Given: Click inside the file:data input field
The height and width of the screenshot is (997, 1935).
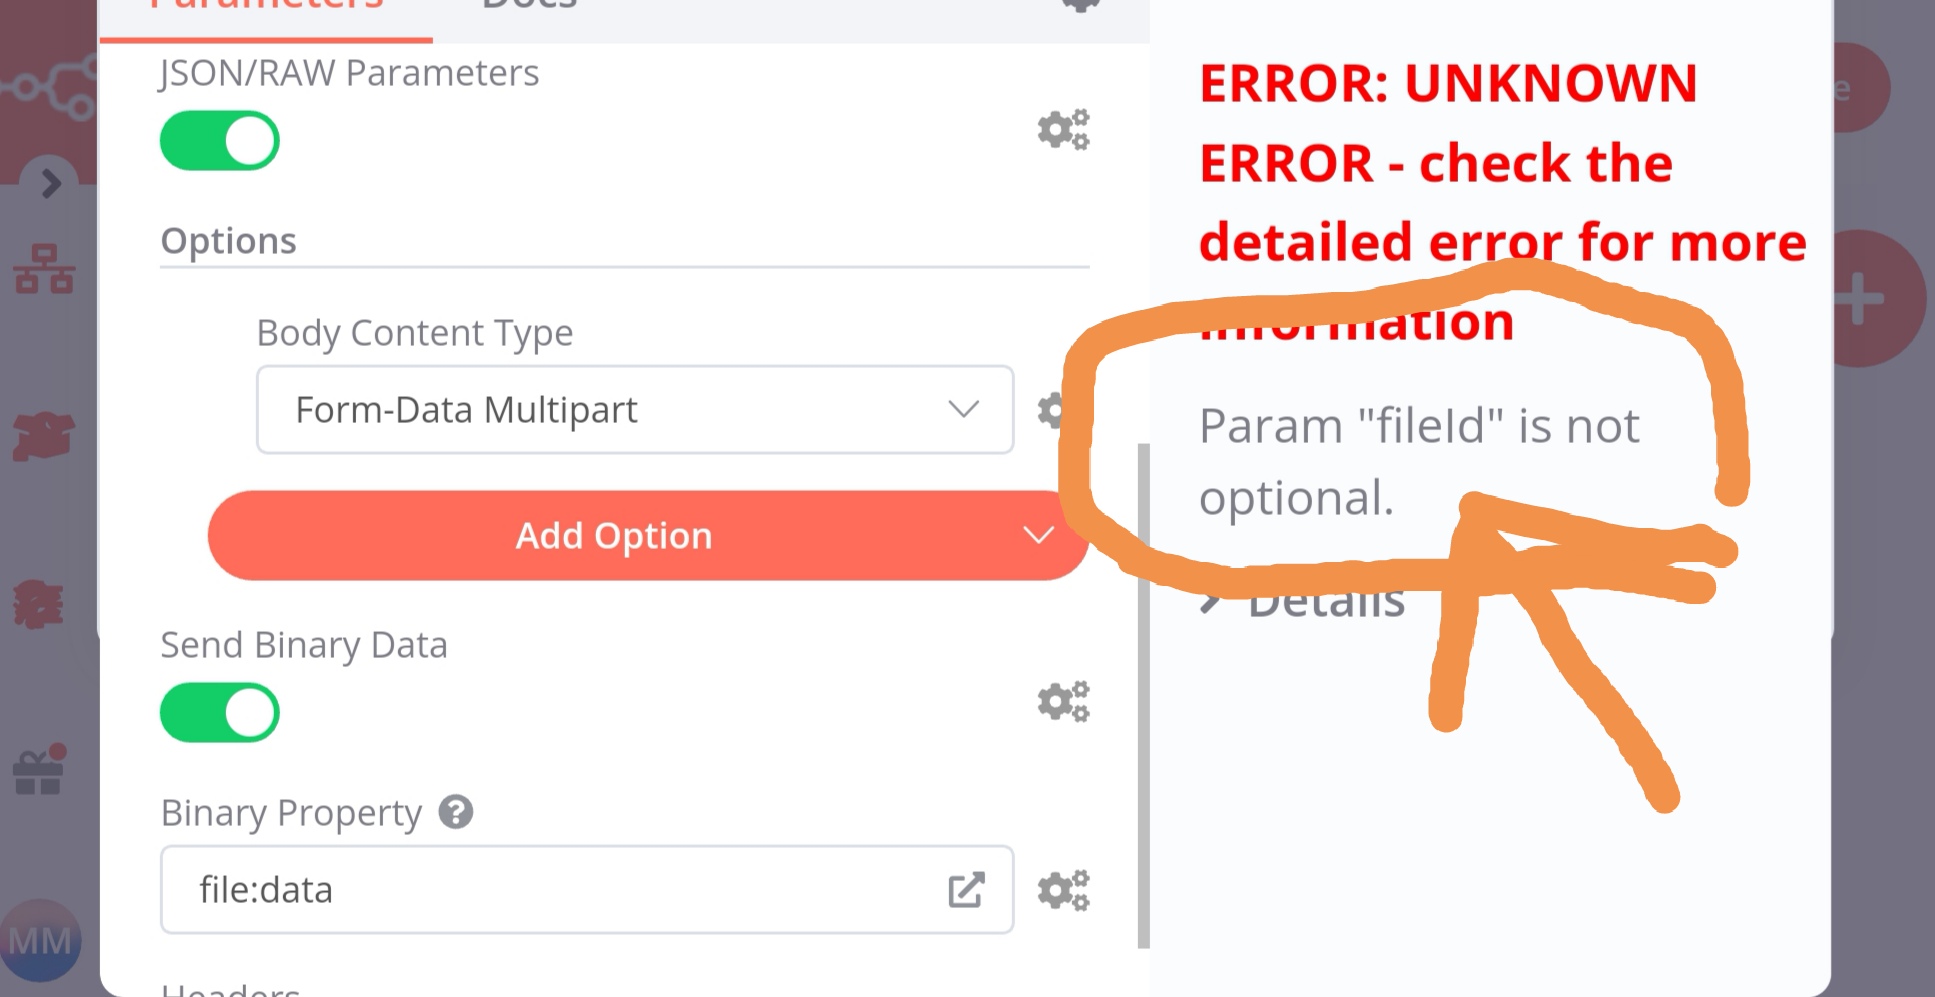Looking at the screenshot, I should tap(500, 888).
